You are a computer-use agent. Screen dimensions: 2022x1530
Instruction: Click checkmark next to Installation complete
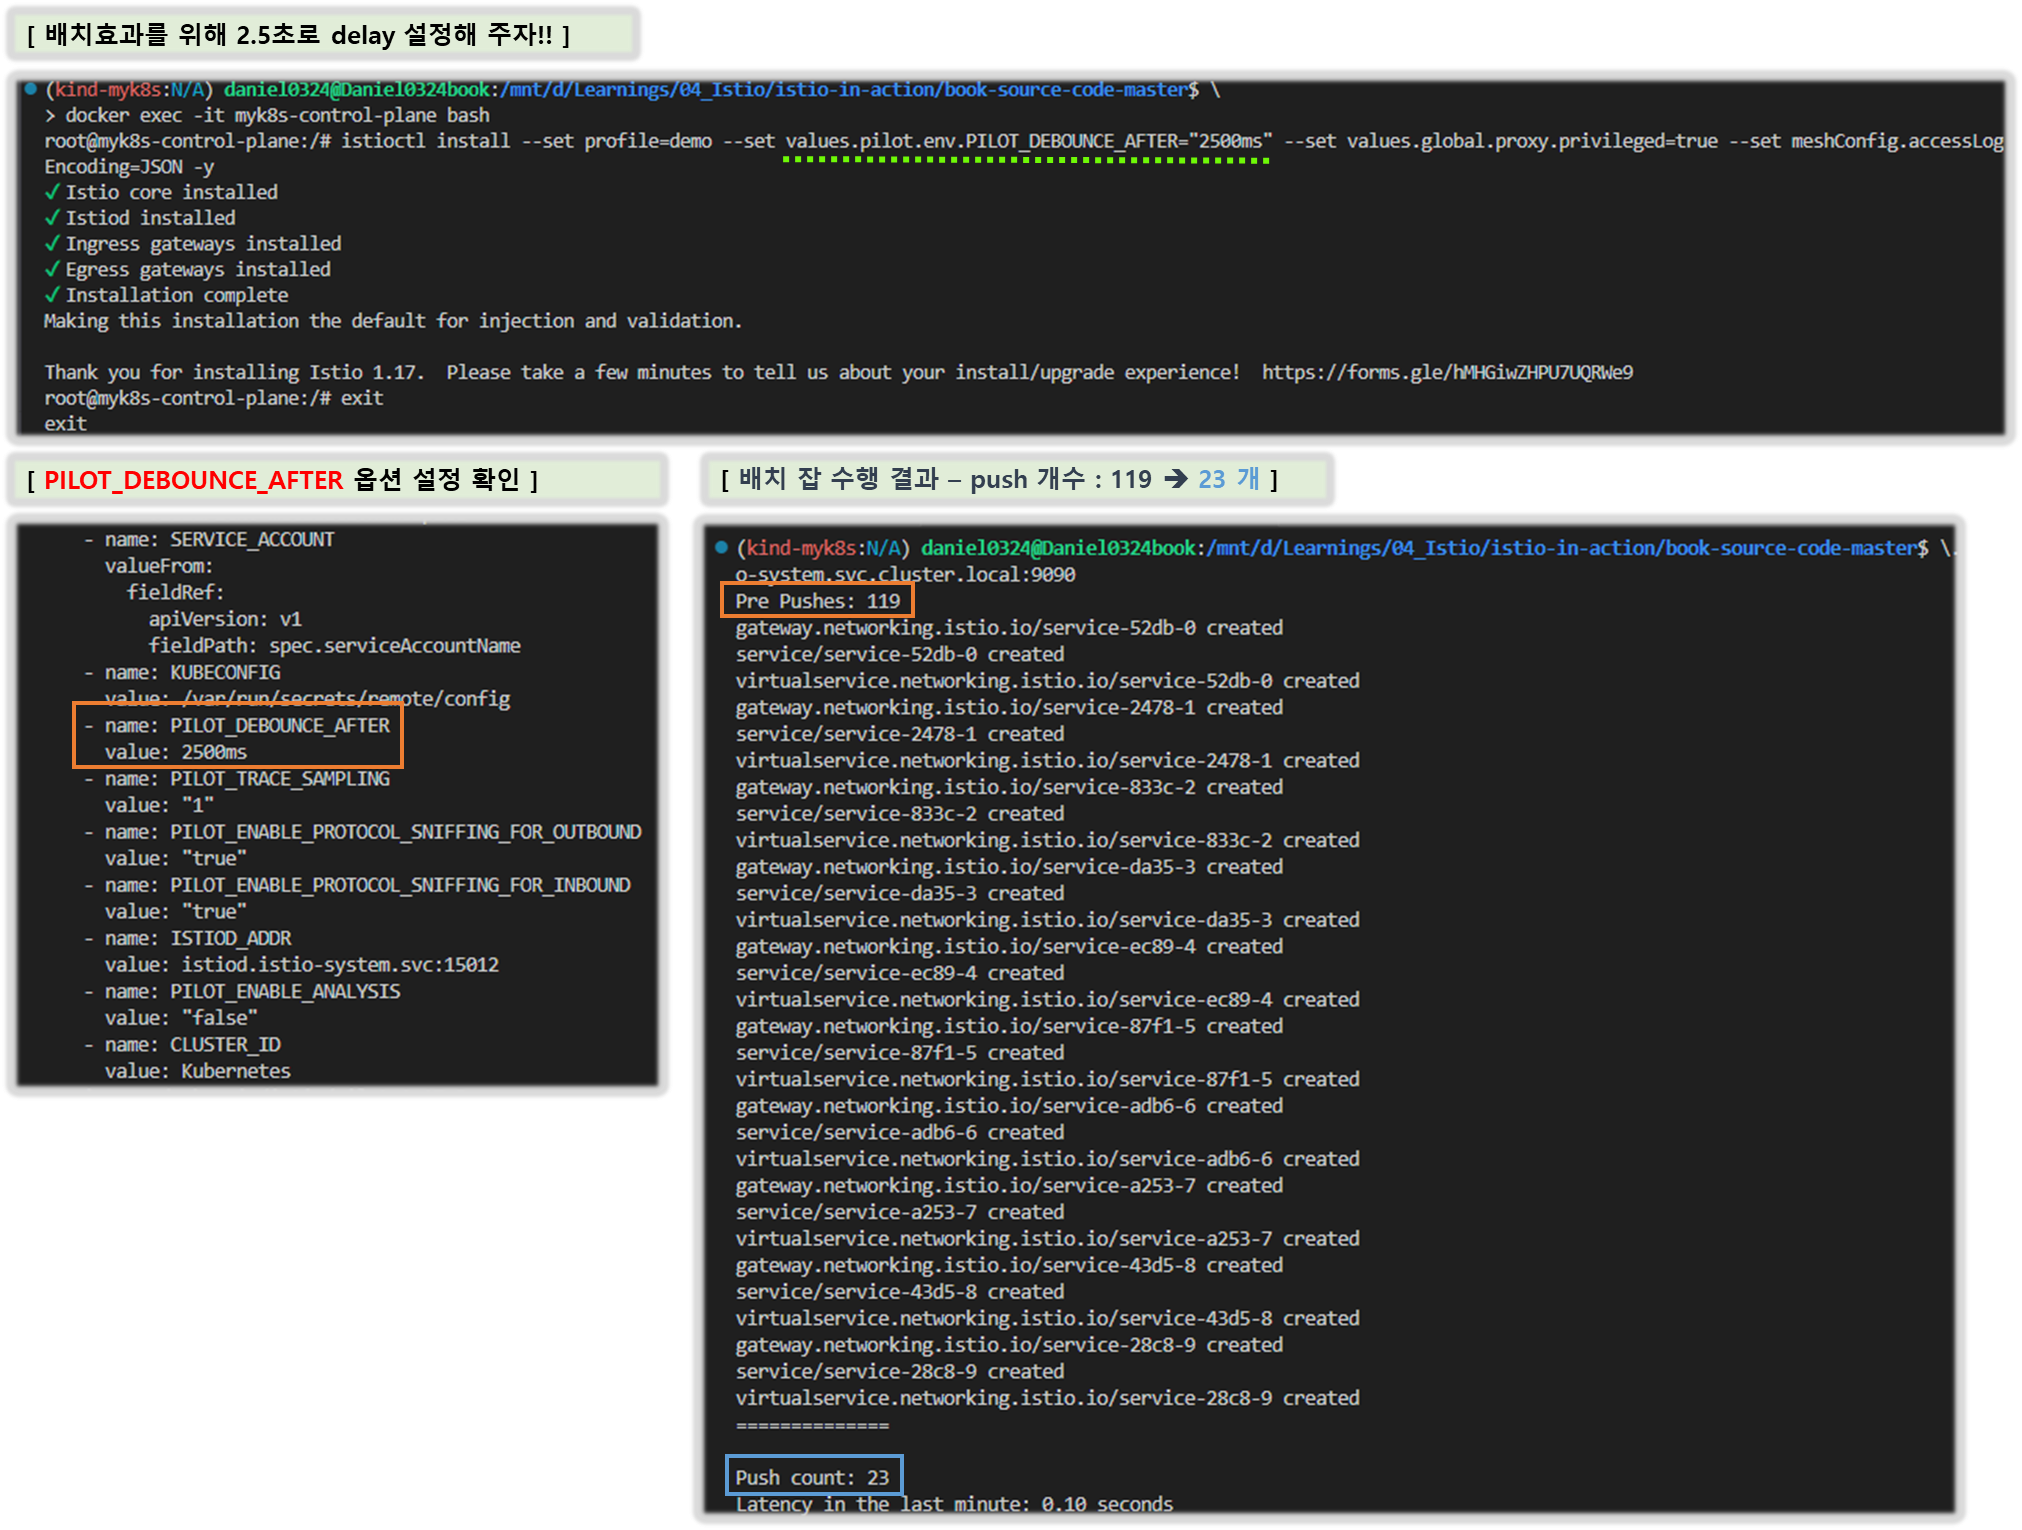pos(52,295)
